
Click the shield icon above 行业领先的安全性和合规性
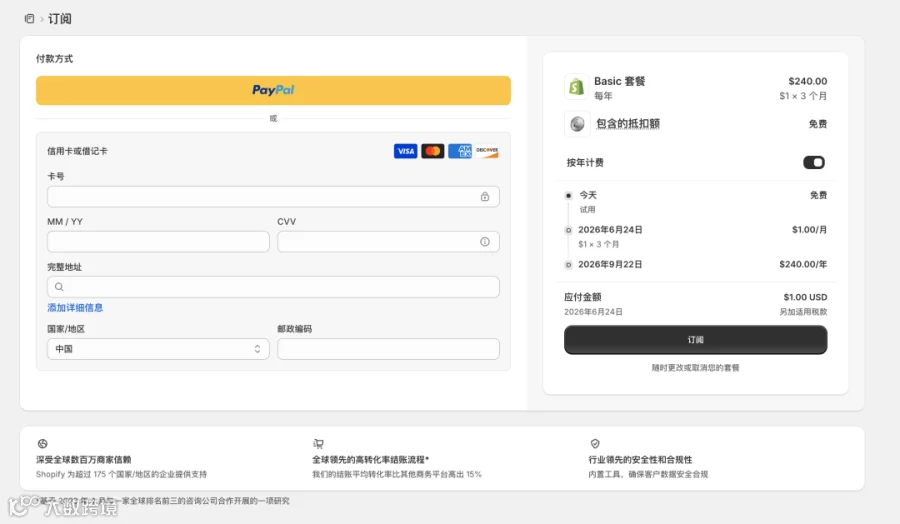(595, 444)
